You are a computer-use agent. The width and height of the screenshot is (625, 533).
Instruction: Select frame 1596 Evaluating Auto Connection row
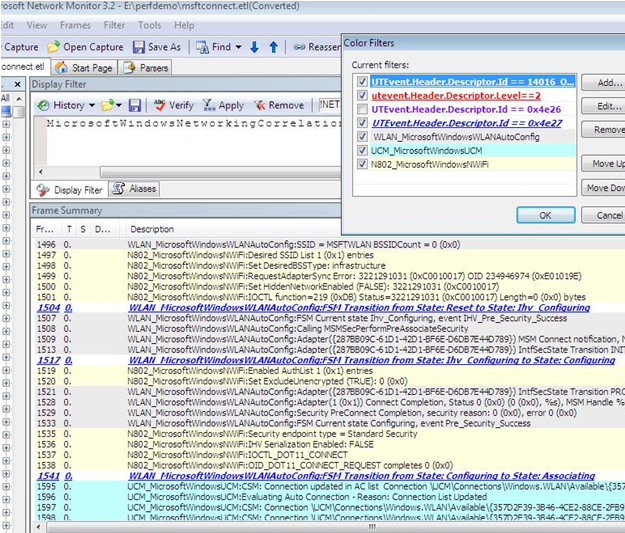click(x=329, y=497)
